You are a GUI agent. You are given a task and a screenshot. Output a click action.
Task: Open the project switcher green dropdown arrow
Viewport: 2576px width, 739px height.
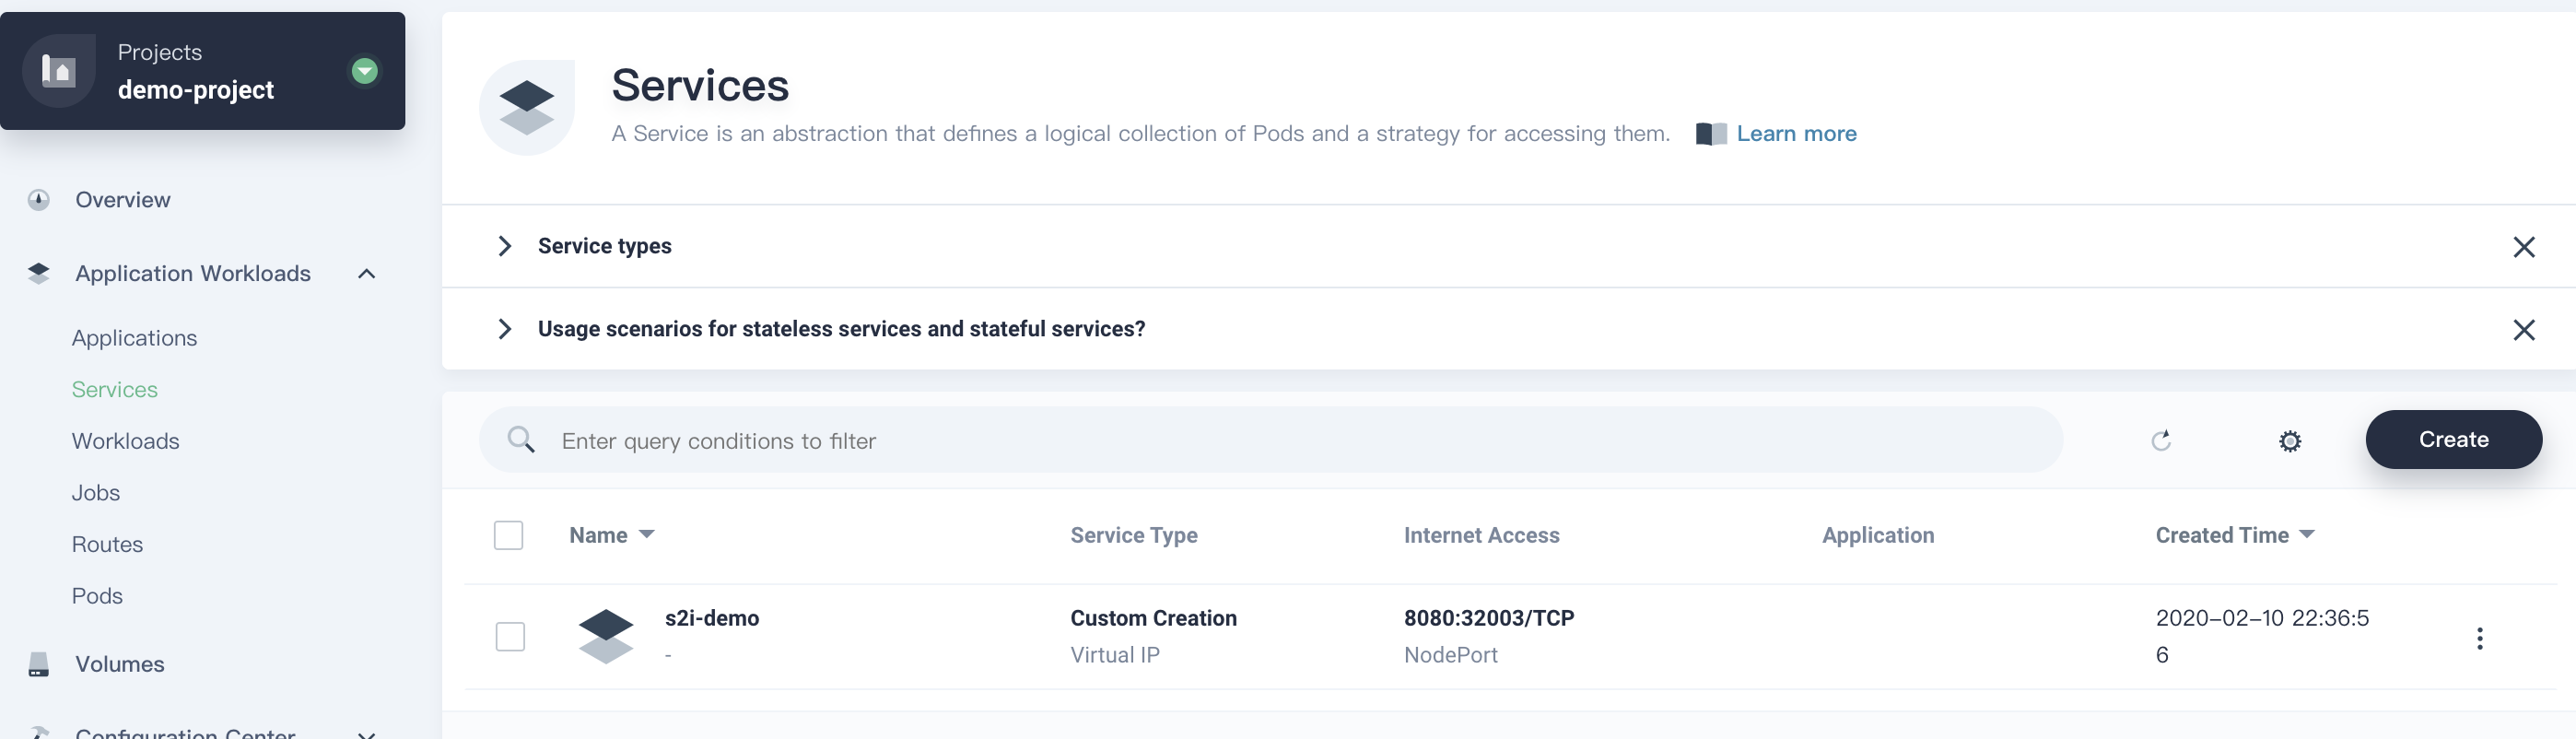pyautogui.click(x=365, y=71)
